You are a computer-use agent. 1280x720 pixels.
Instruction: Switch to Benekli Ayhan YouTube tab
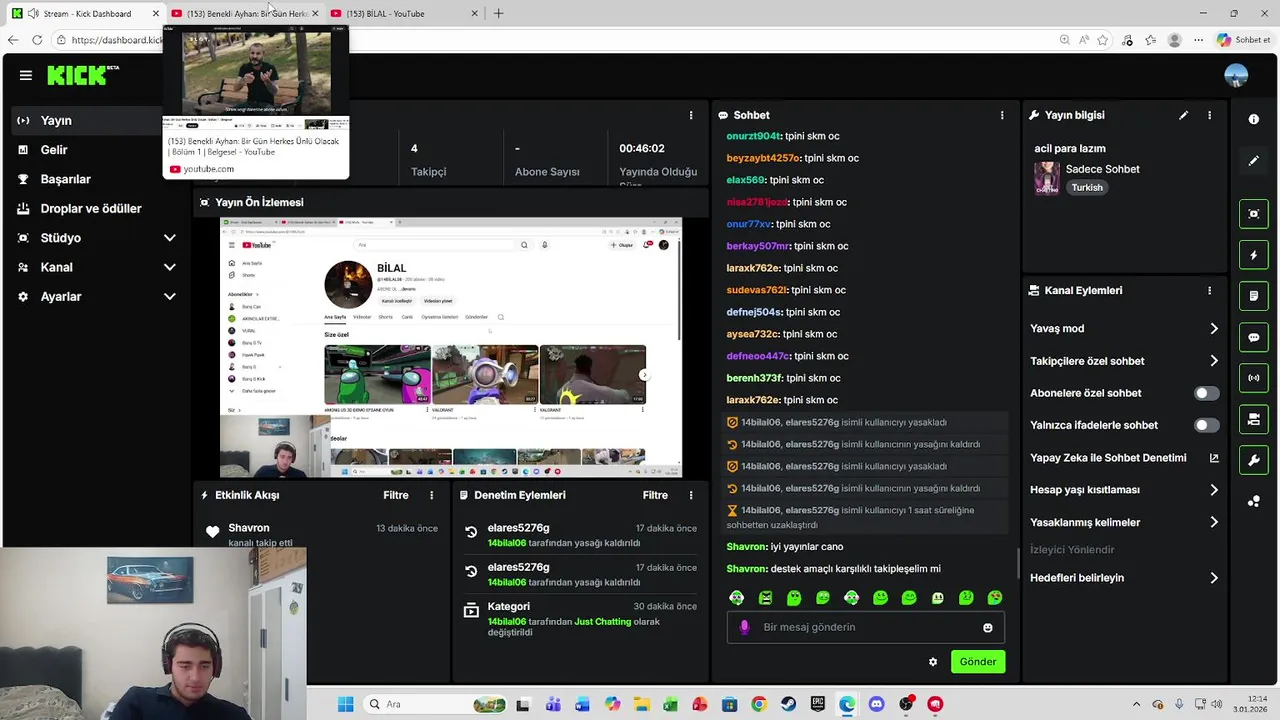tap(244, 13)
